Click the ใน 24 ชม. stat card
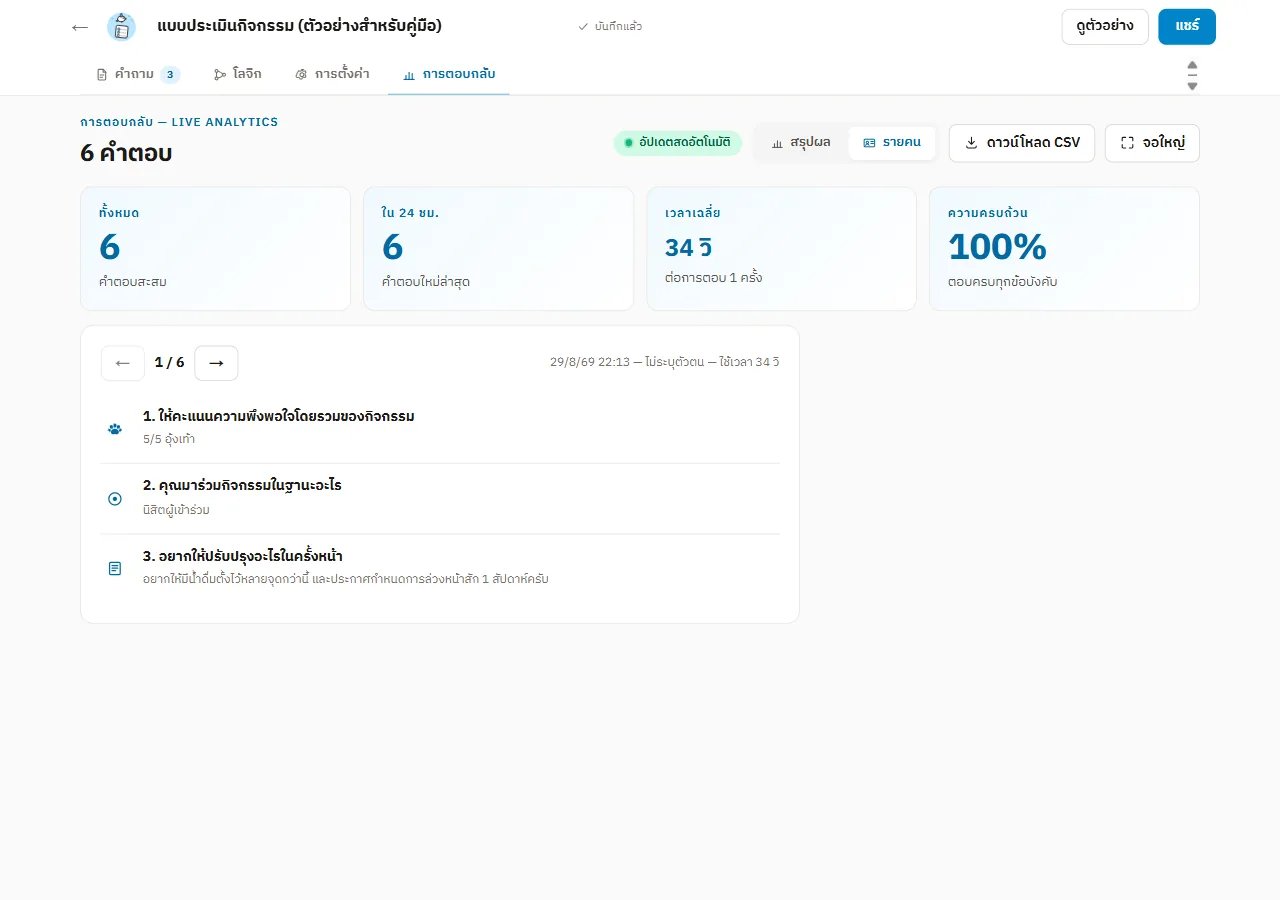The image size is (1280, 900). pos(498,249)
